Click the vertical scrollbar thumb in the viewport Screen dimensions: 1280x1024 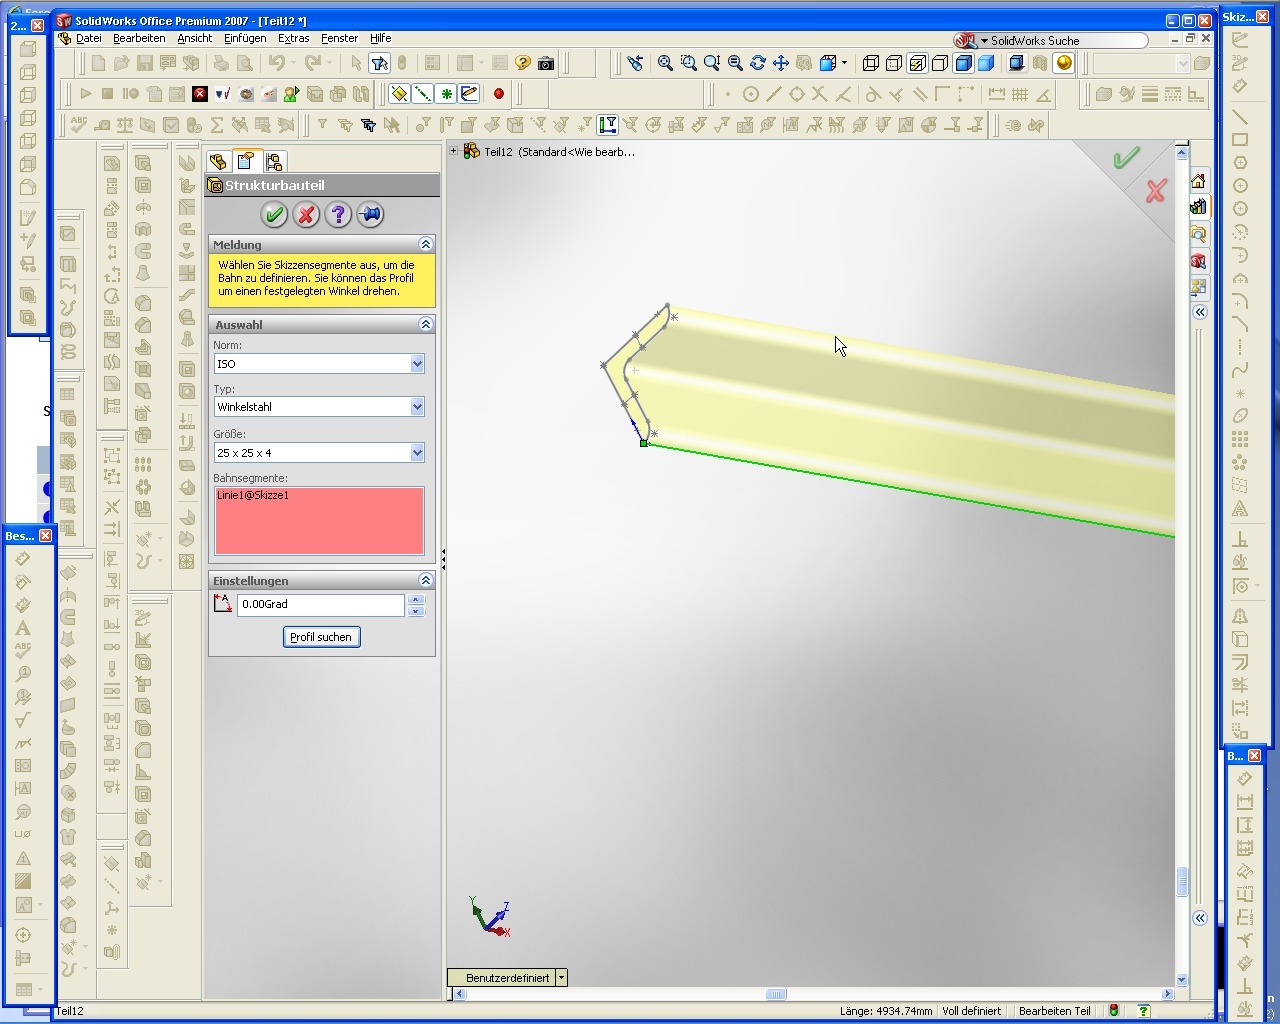pos(1182,881)
